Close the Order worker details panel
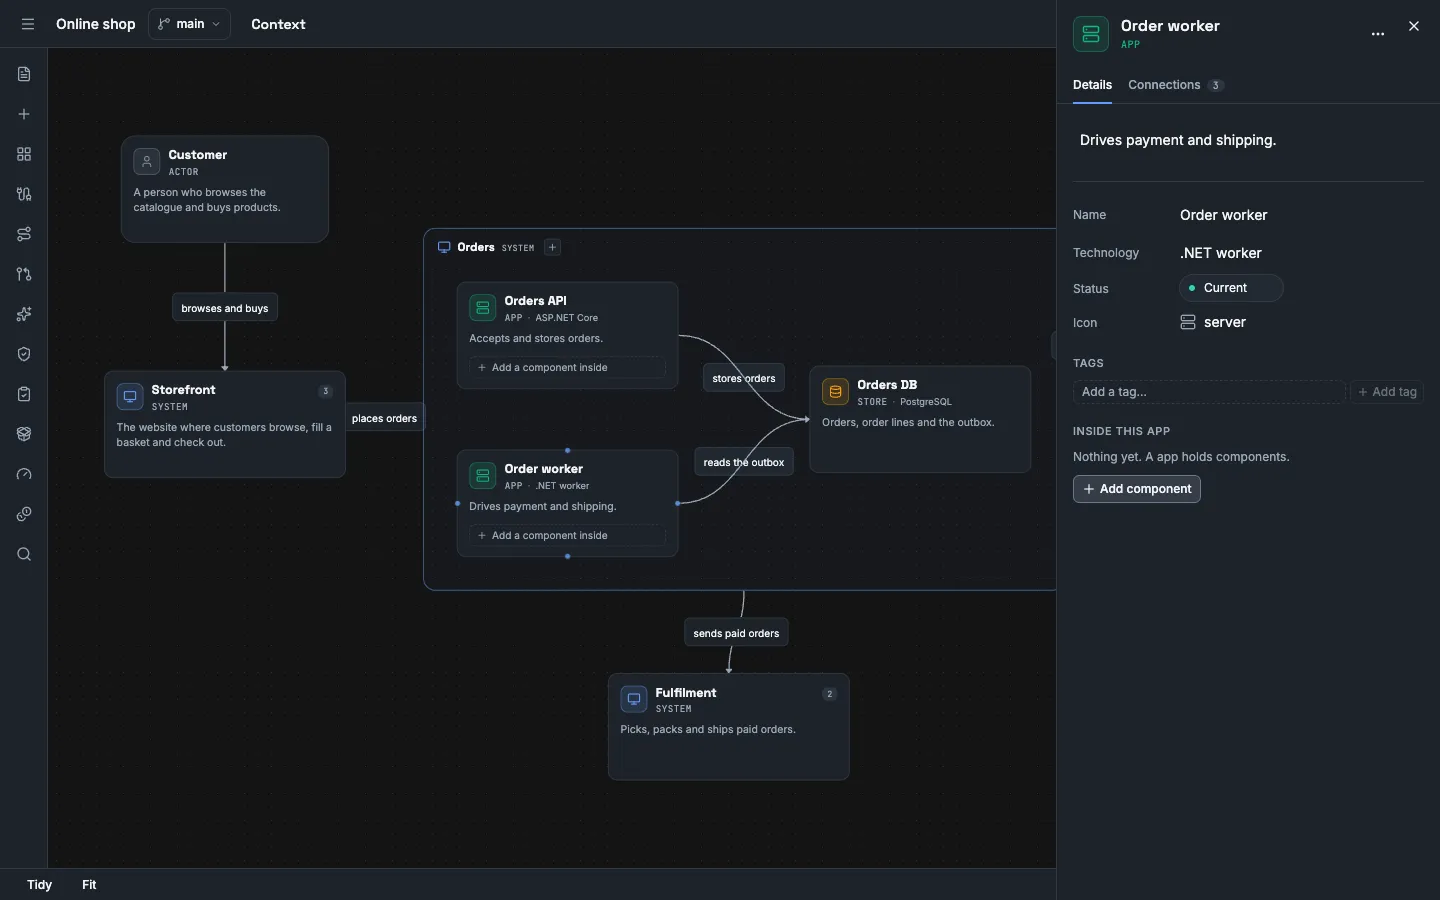Image resolution: width=1440 pixels, height=900 pixels. (1414, 27)
